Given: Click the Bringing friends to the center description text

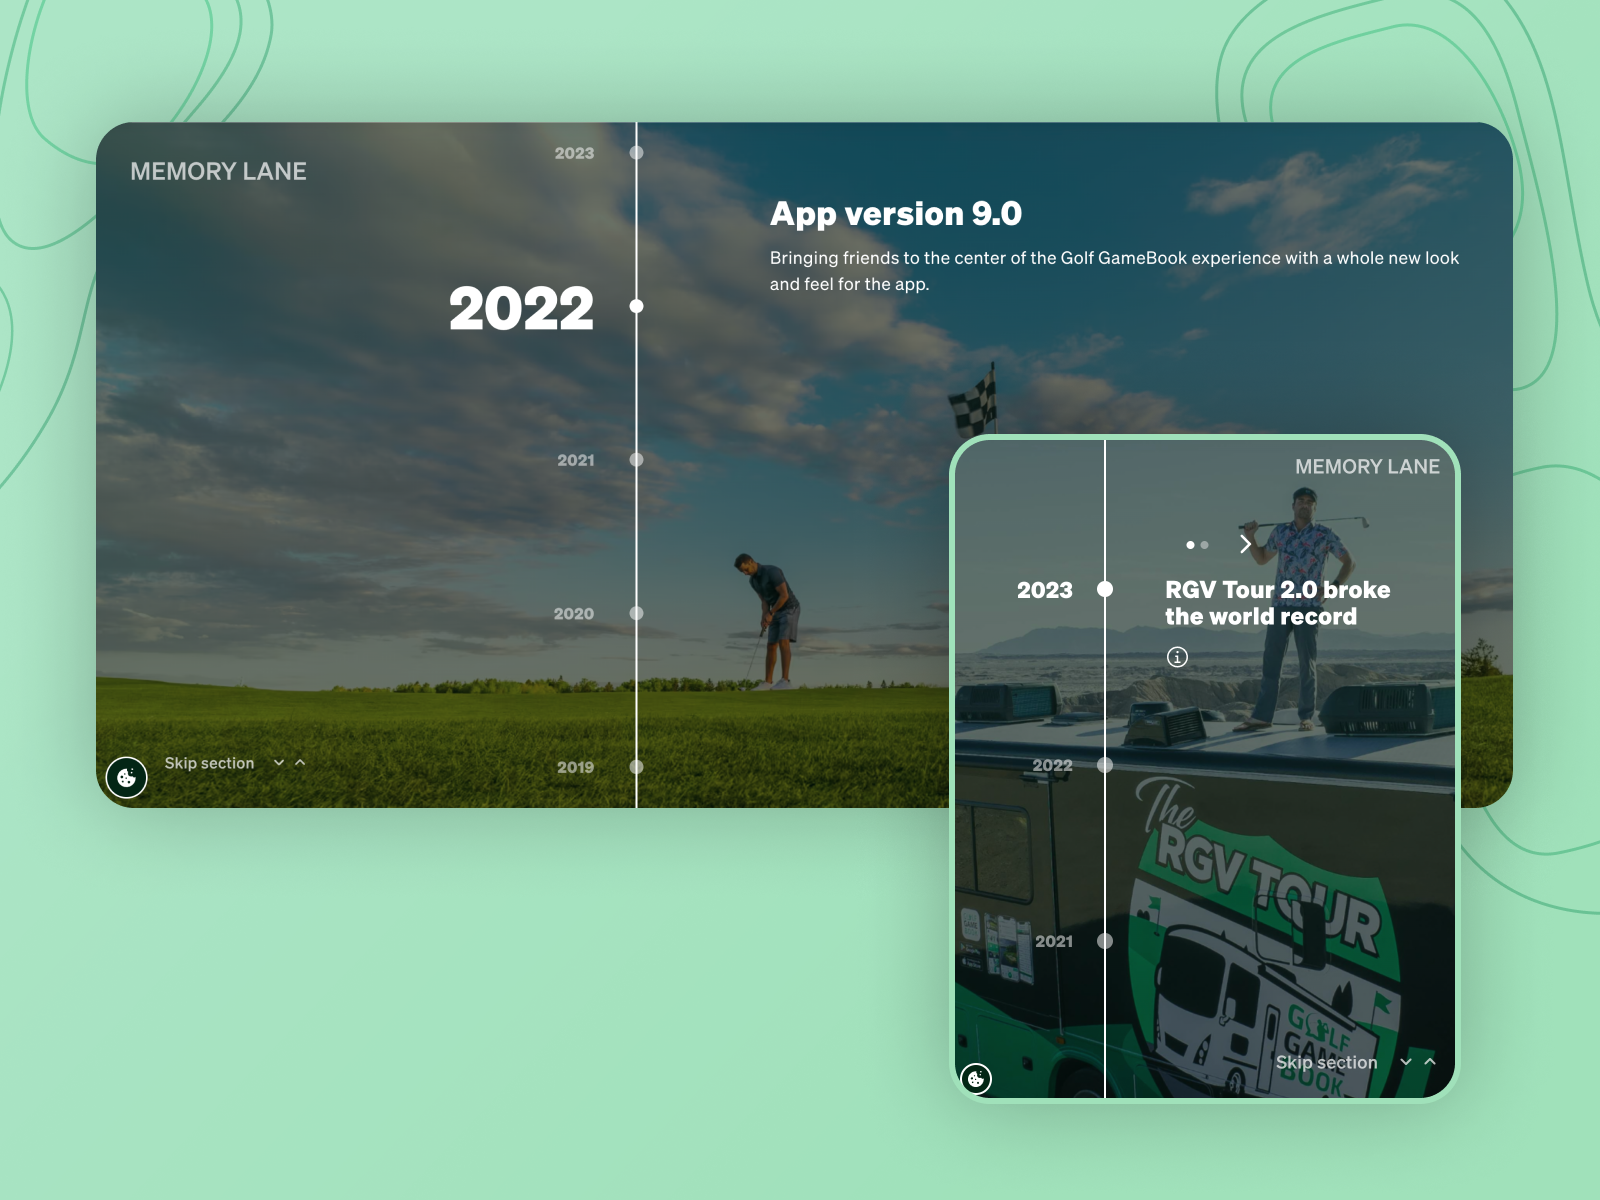Looking at the screenshot, I should pyautogui.click(x=1114, y=271).
